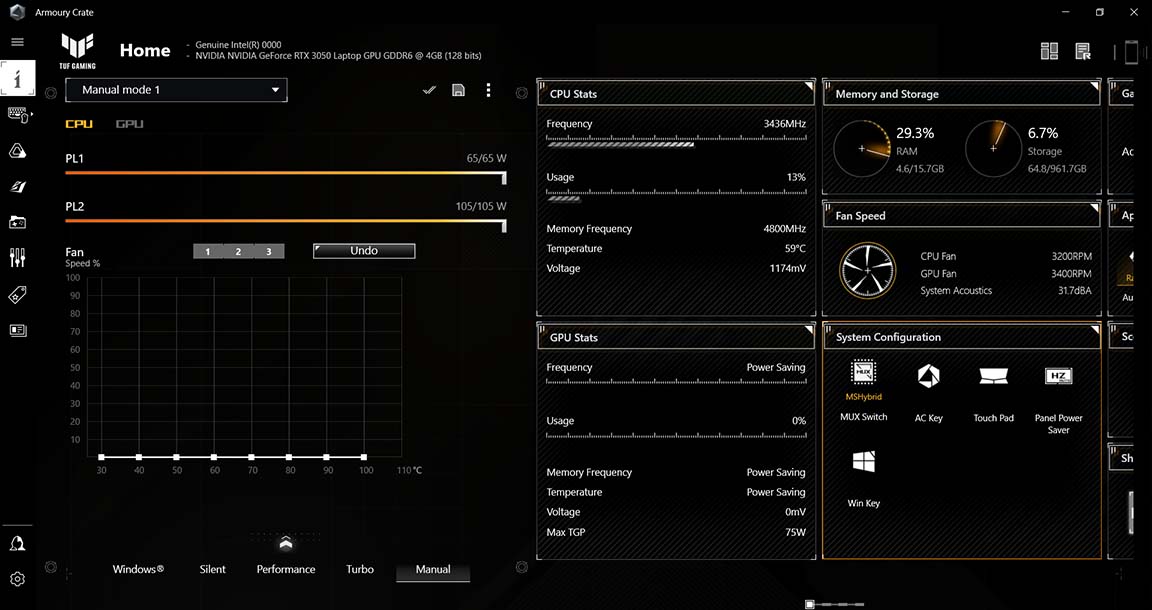
Task: Open the three-dot options menu
Action: tap(488, 90)
